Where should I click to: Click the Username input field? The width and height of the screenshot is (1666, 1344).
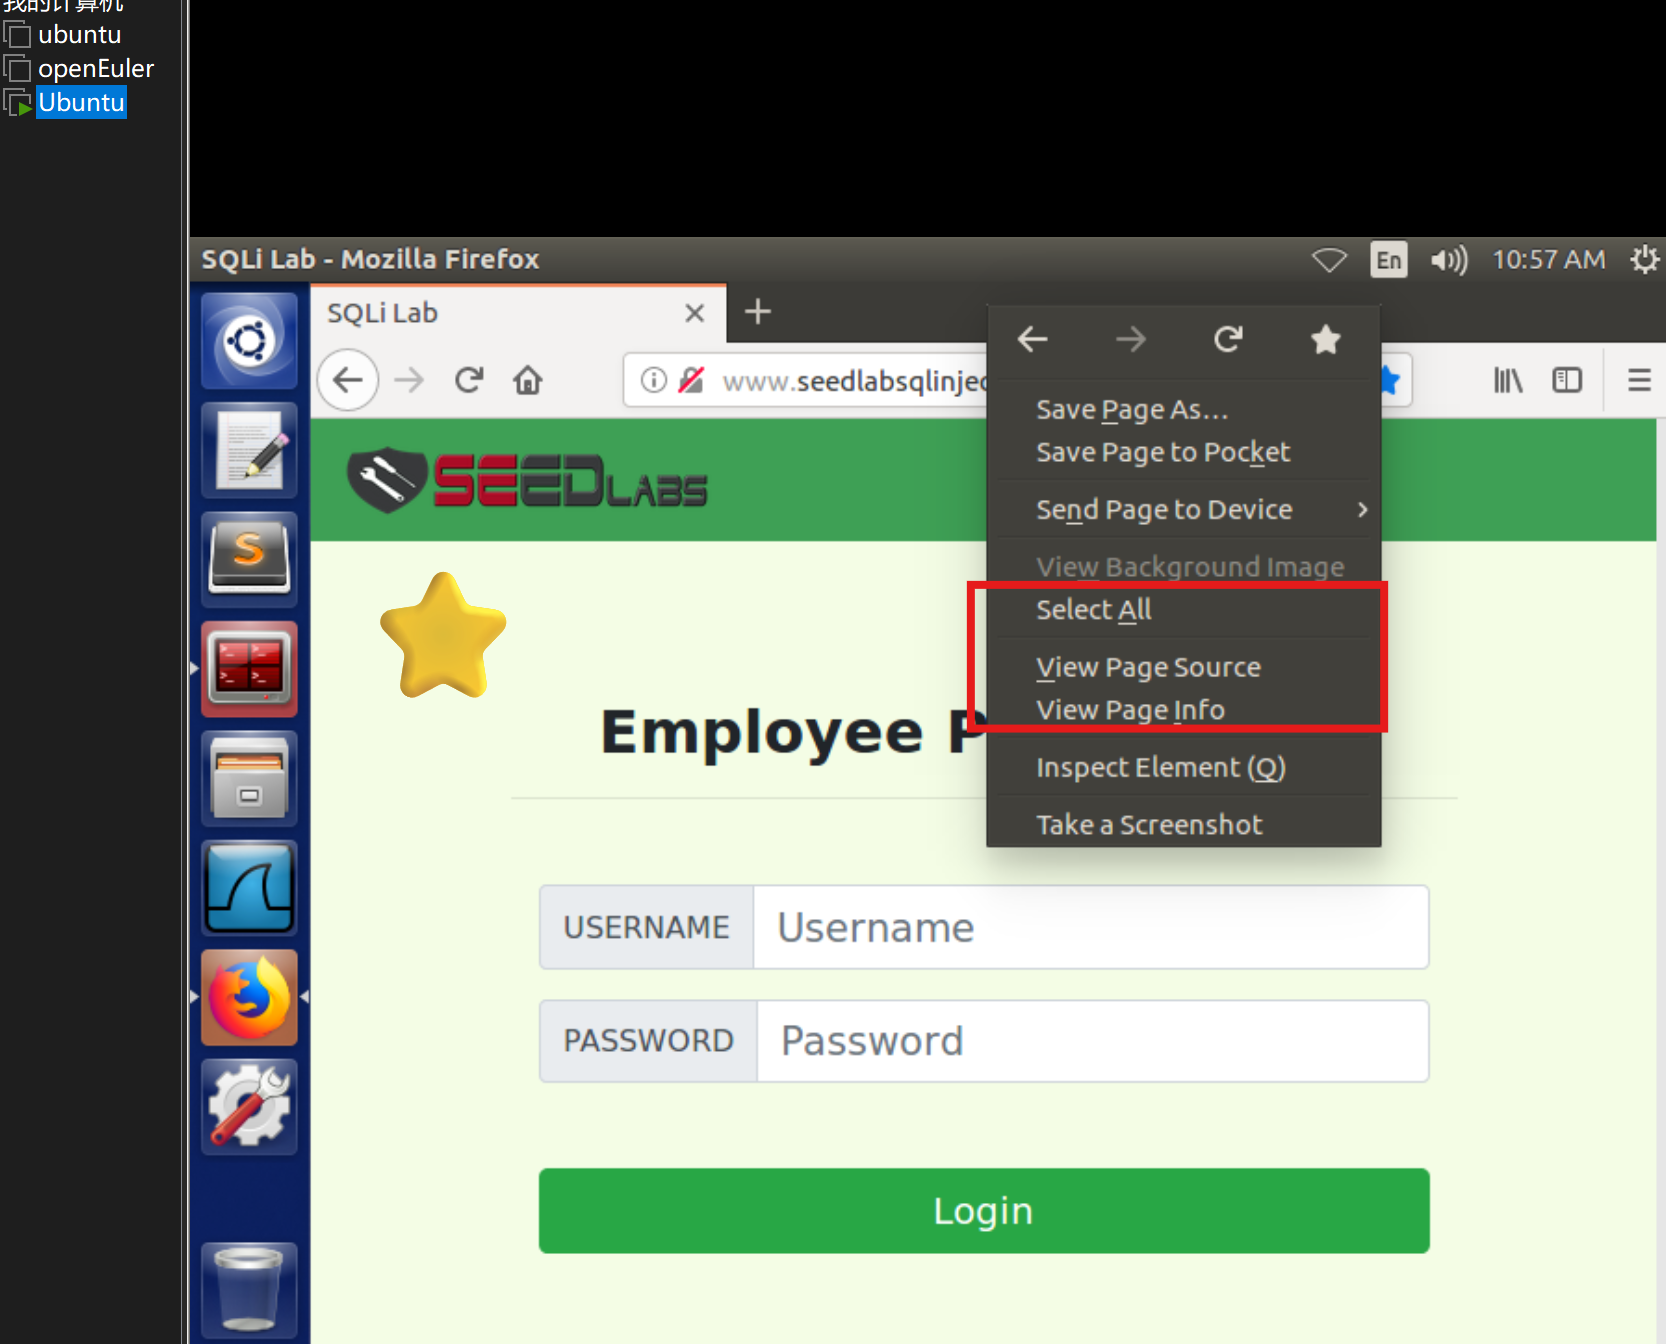point(1091,927)
